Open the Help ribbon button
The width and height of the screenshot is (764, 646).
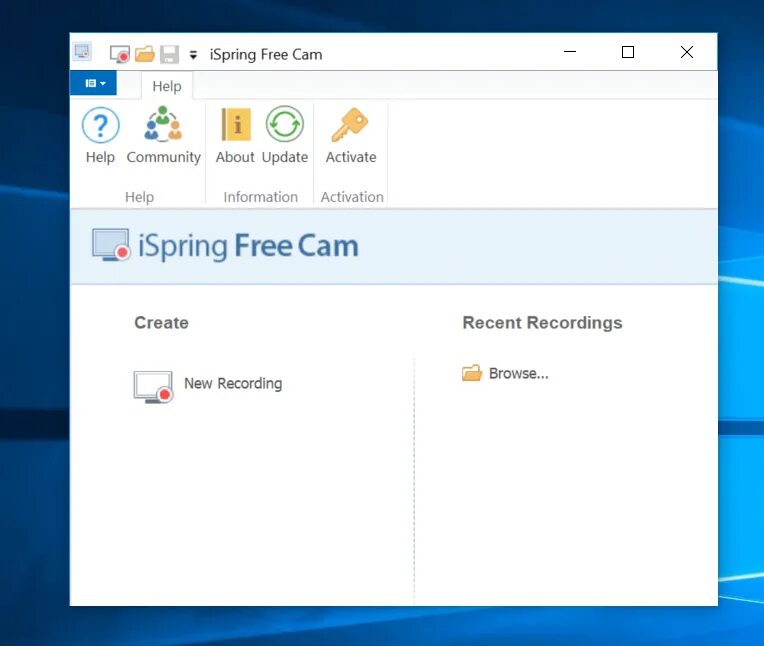coord(100,135)
